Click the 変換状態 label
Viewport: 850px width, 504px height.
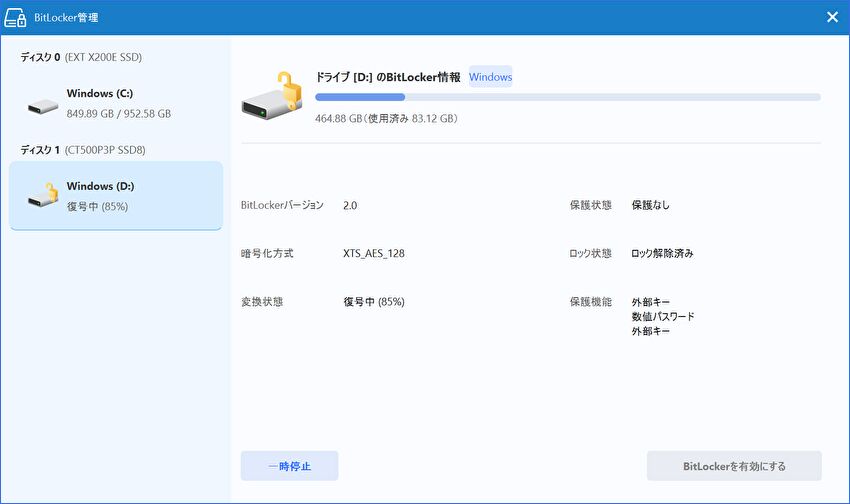262,302
